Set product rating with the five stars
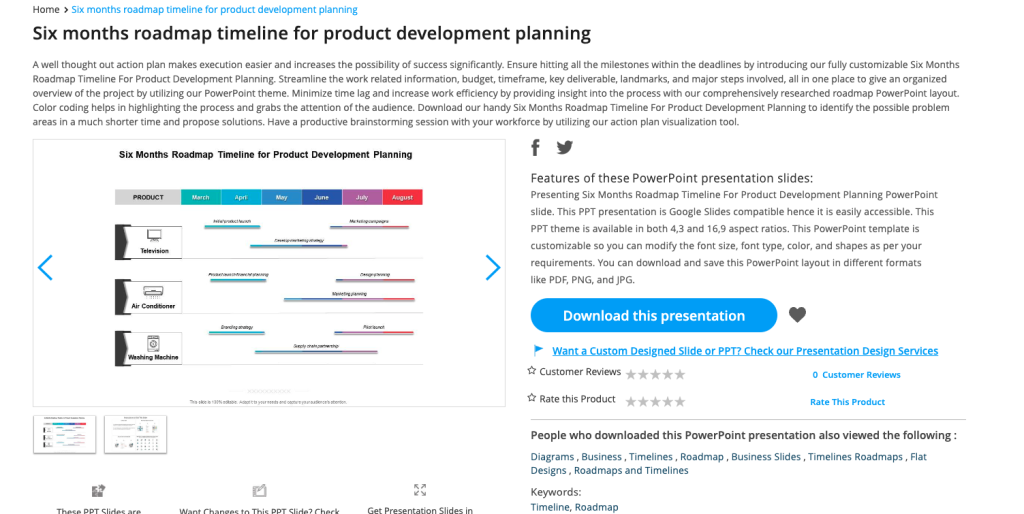This screenshot has height=514, width=1024. [x=656, y=402]
